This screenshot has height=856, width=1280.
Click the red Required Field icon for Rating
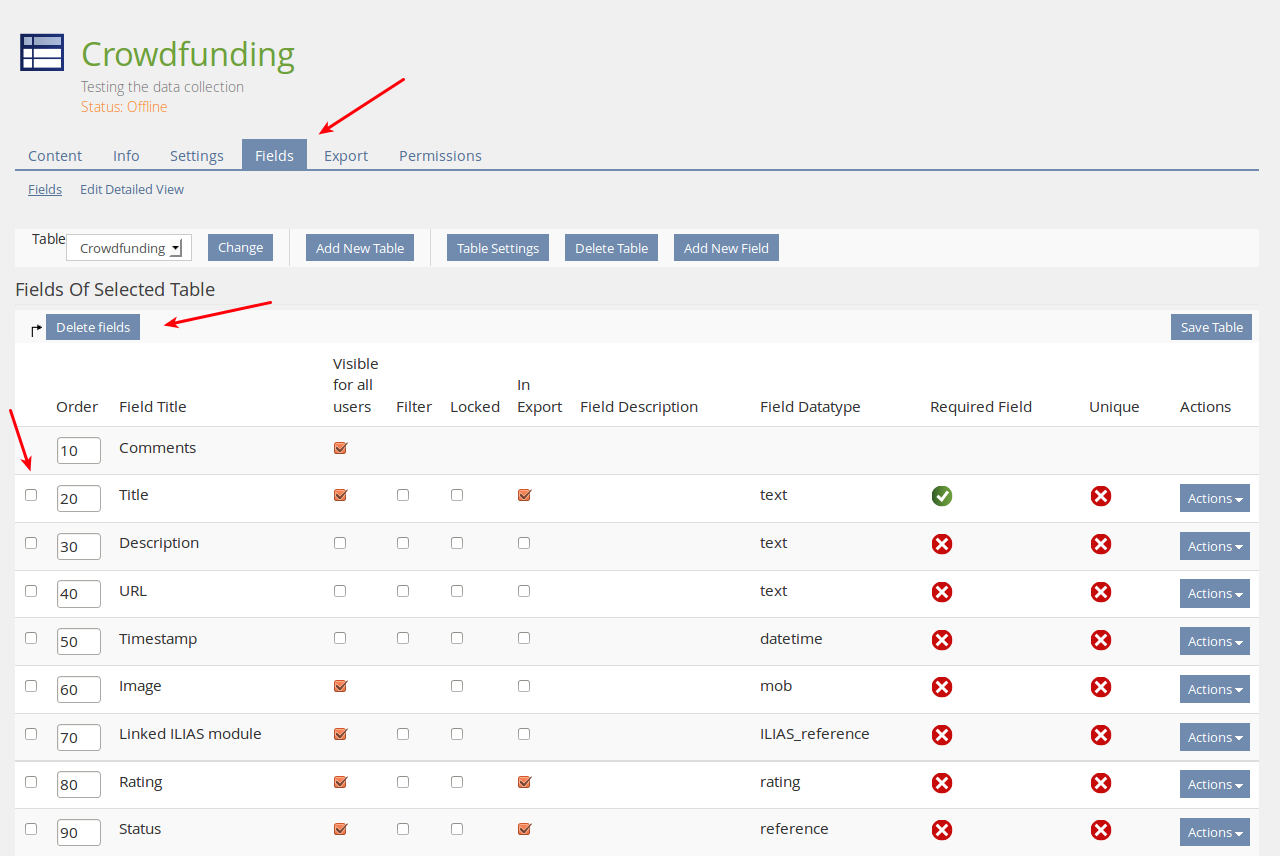pos(941,783)
